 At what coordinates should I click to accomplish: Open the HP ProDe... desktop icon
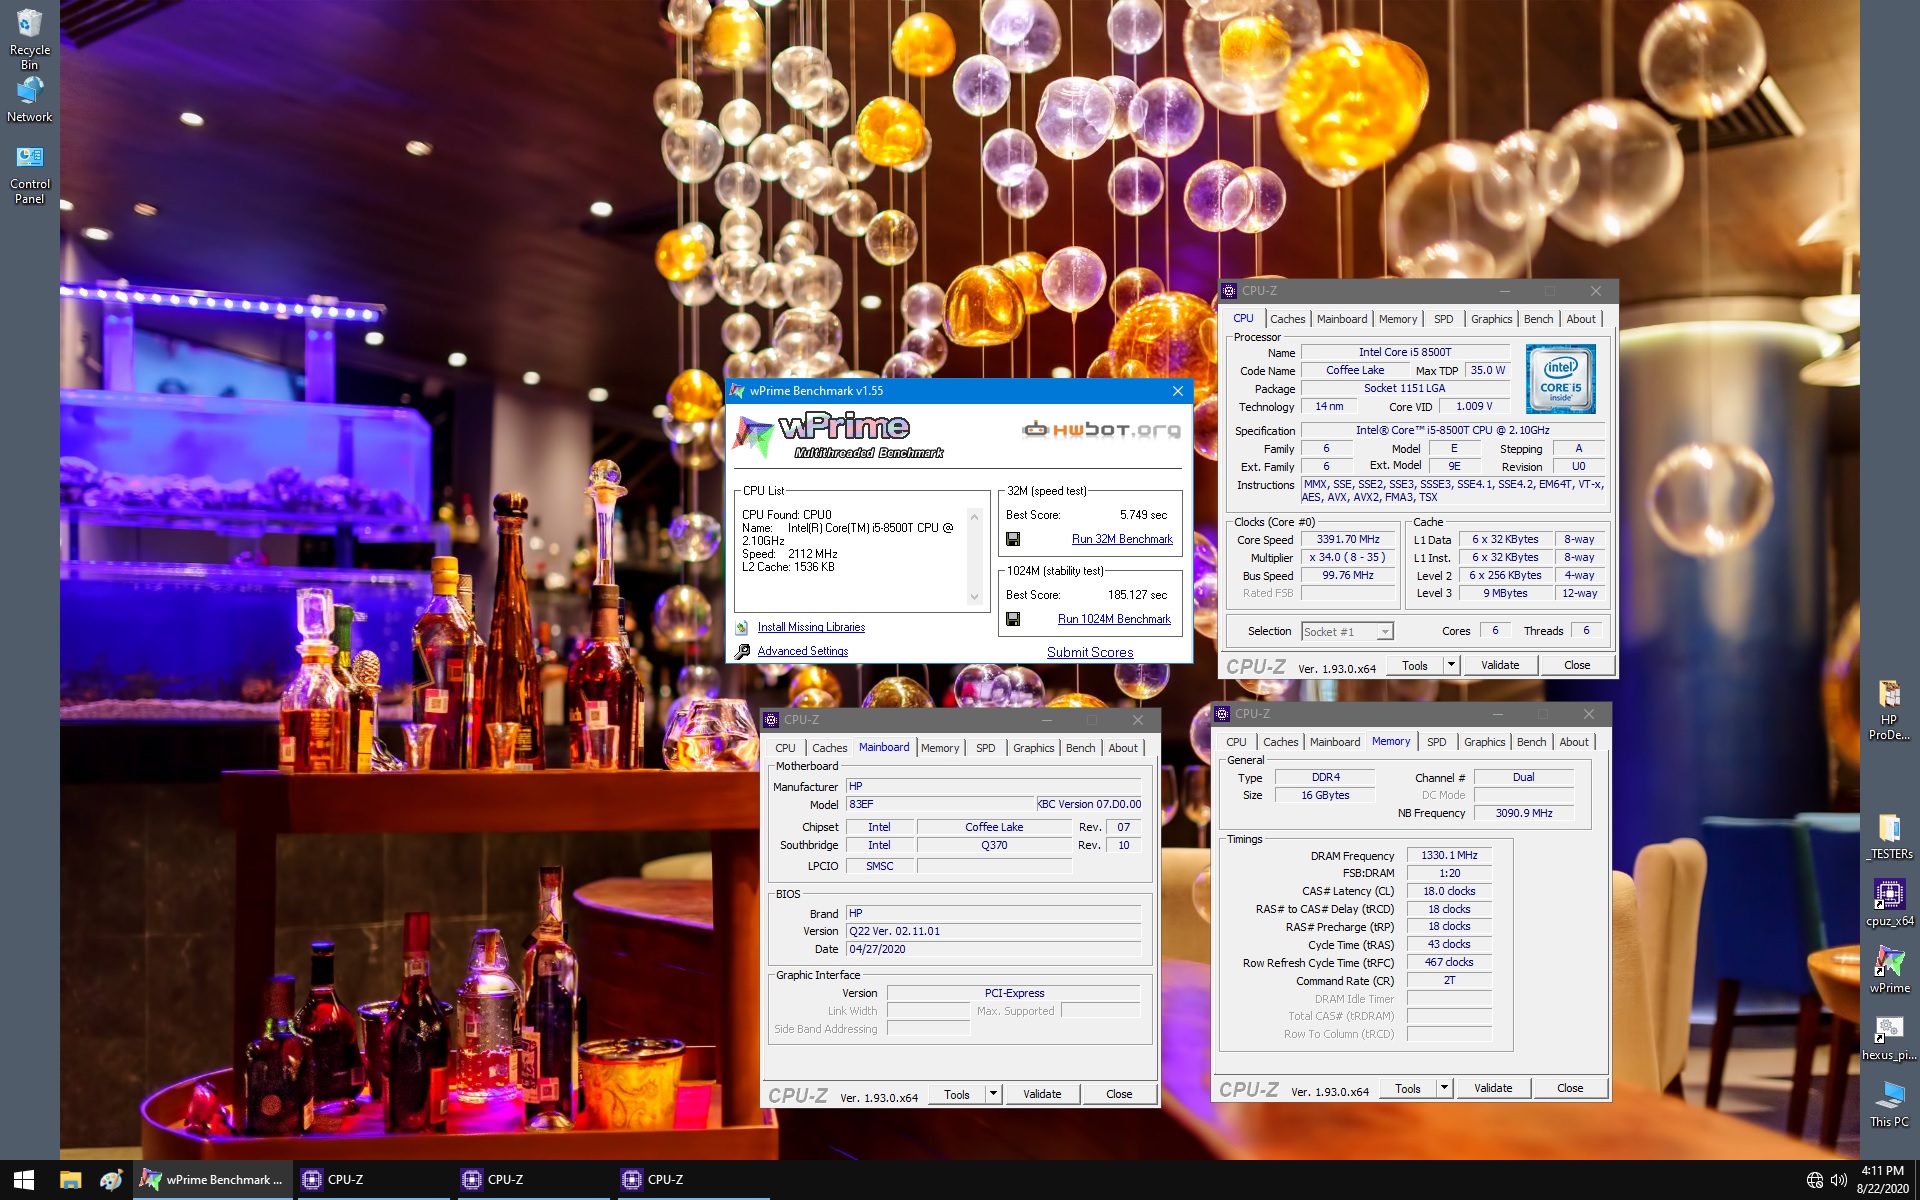pyautogui.click(x=1889, y=710)
